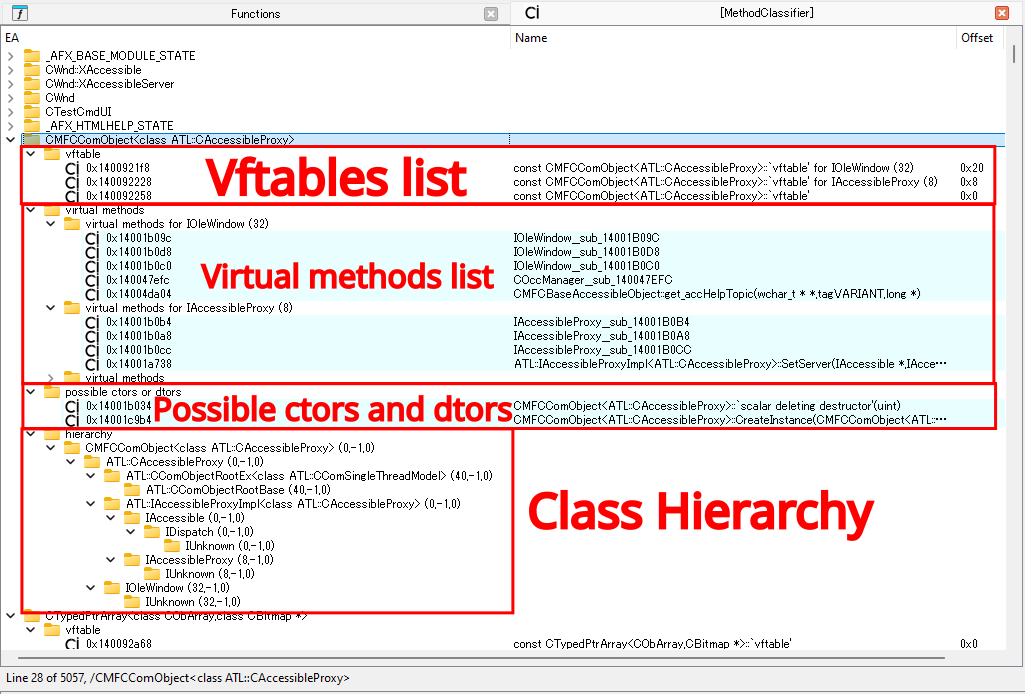1025x694 pixels.
Task: Select ATL::CComObjectRootBase (40,-1,0) hierarchy item
Action: click(x=239, y=490)
